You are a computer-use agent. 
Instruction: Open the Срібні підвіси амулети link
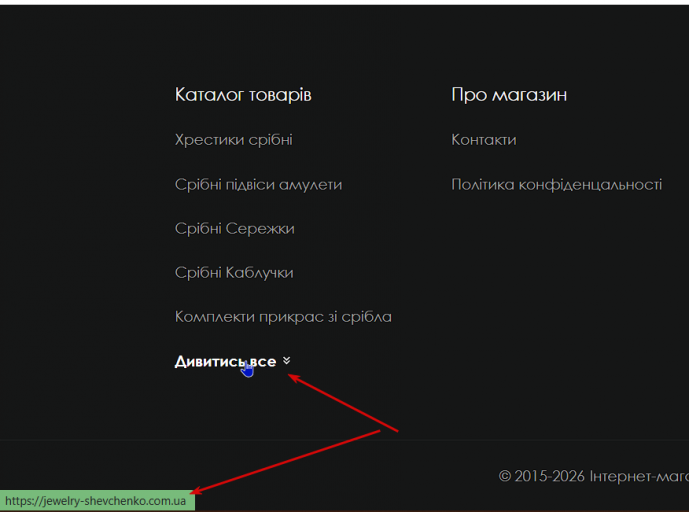pos(258,185)
